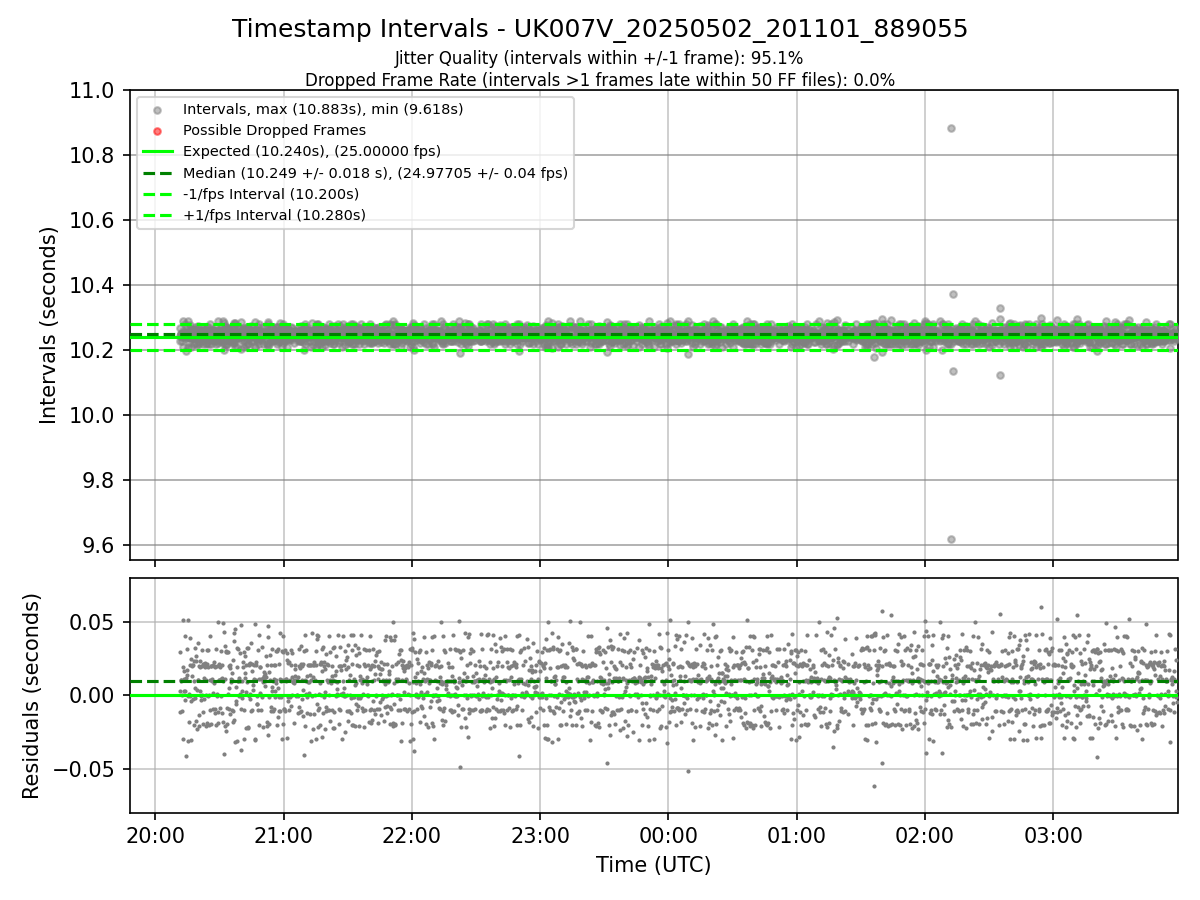Click the -1/fps Interval (10.200s) legend entry
This screenshot has height=900, width=1200.
click(x=271, y=194)
